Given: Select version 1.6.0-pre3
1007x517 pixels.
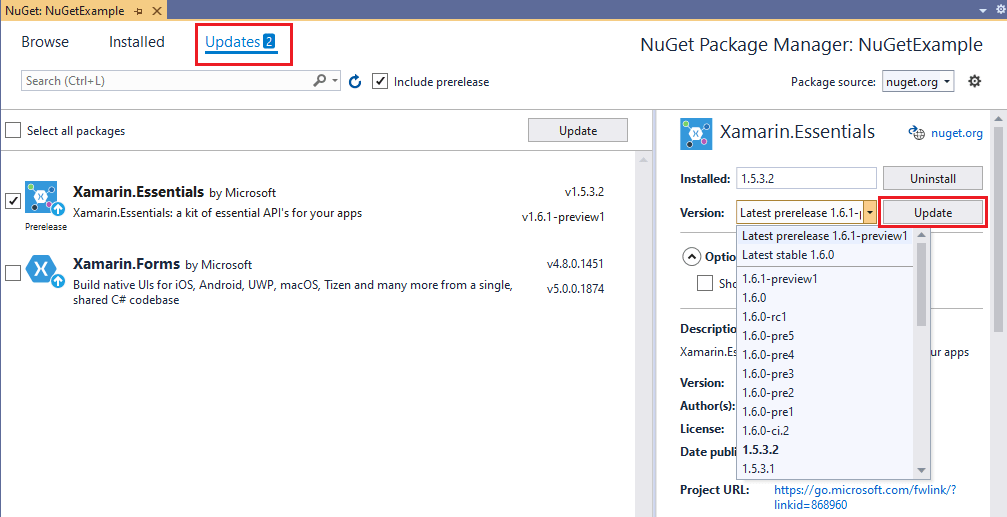Looking at the screenshot, I should 825,373.
